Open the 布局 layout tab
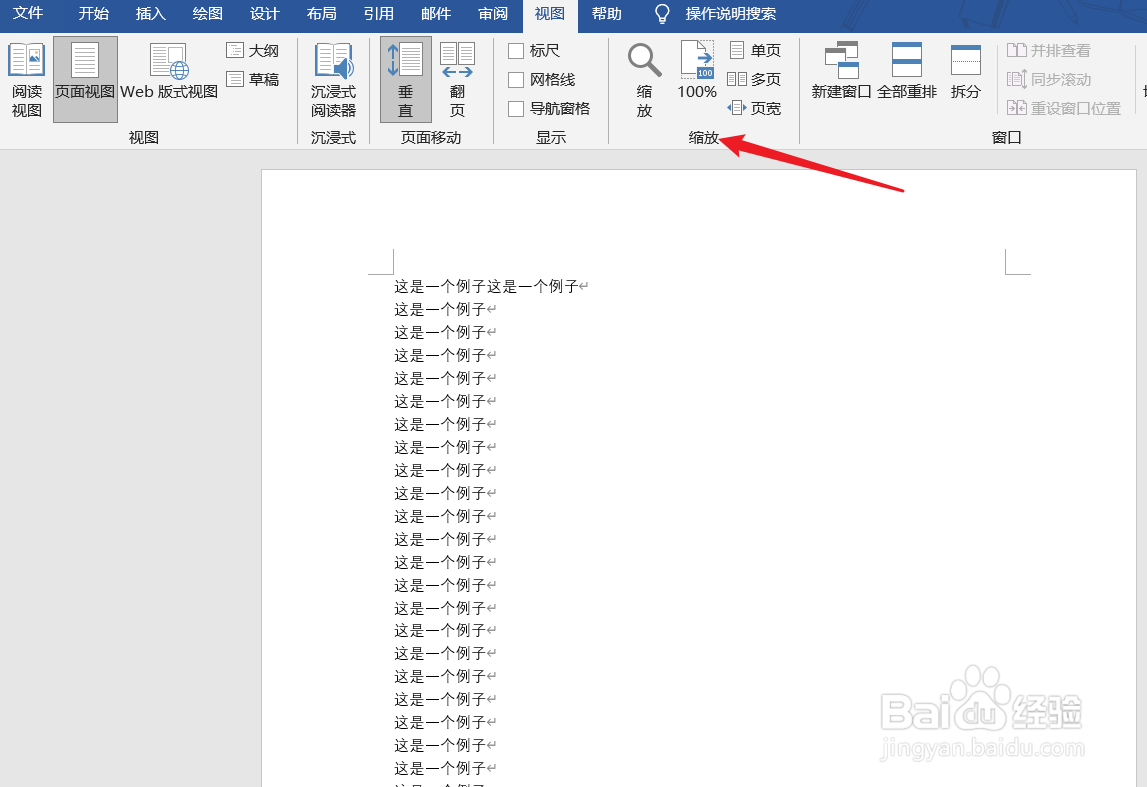The height and width of the screenshot is (787, 1147). (x=322, y=13)
